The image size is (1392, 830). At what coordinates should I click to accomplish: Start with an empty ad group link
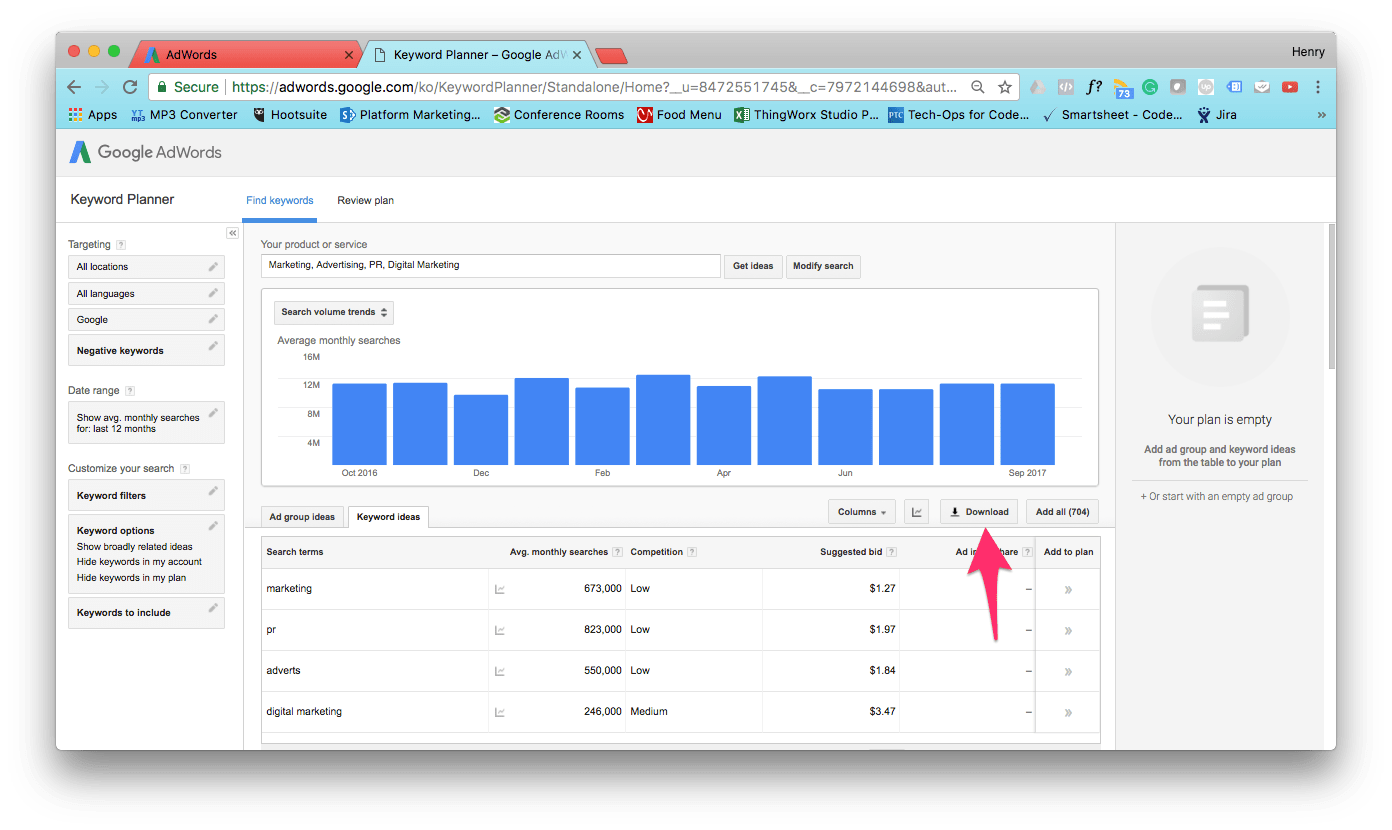point(1217,497)
